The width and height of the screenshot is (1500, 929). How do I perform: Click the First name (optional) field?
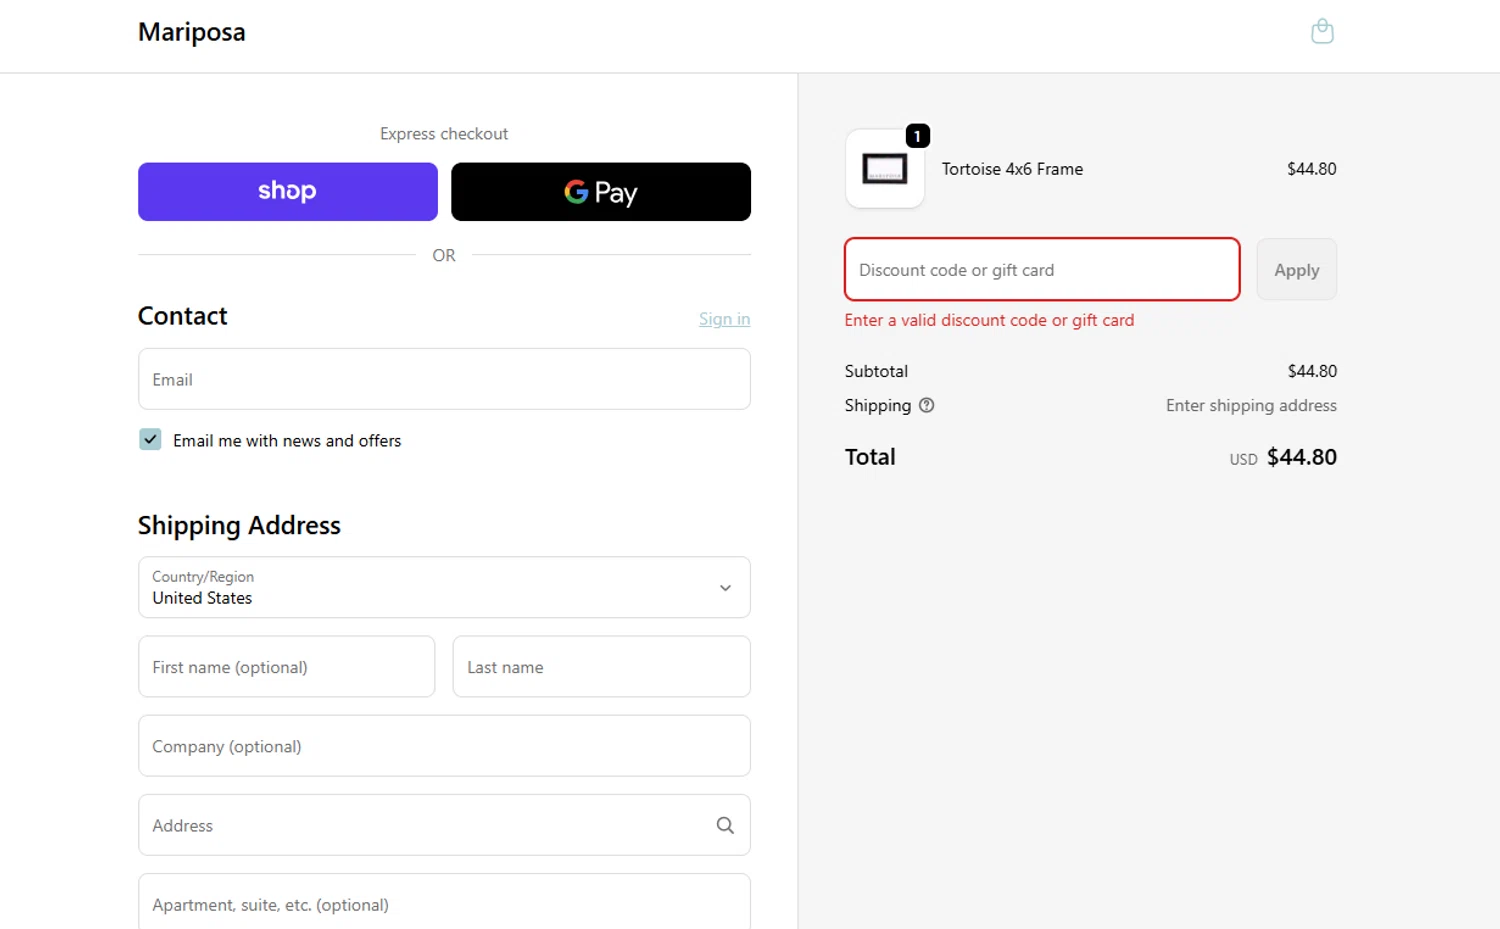pos(287,667)
